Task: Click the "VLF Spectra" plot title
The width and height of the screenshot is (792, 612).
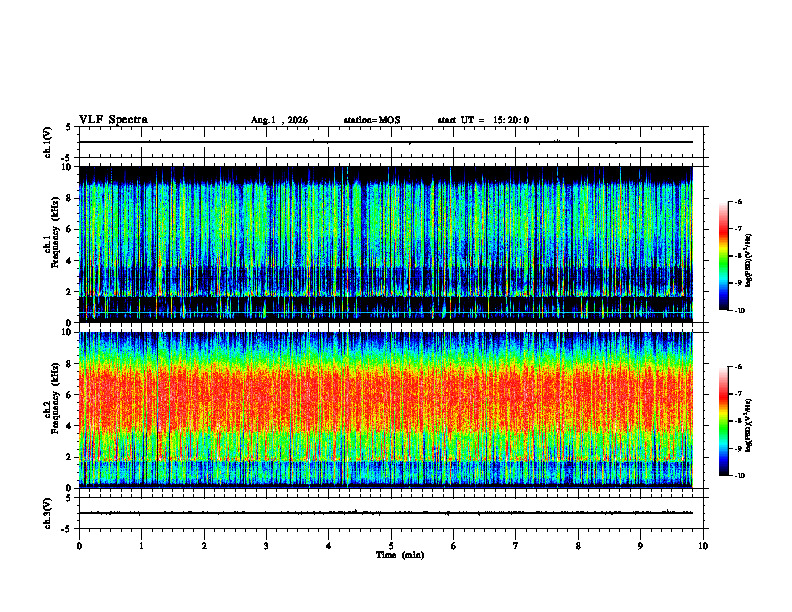Action: pyautogui.click(x=113, y=120)
